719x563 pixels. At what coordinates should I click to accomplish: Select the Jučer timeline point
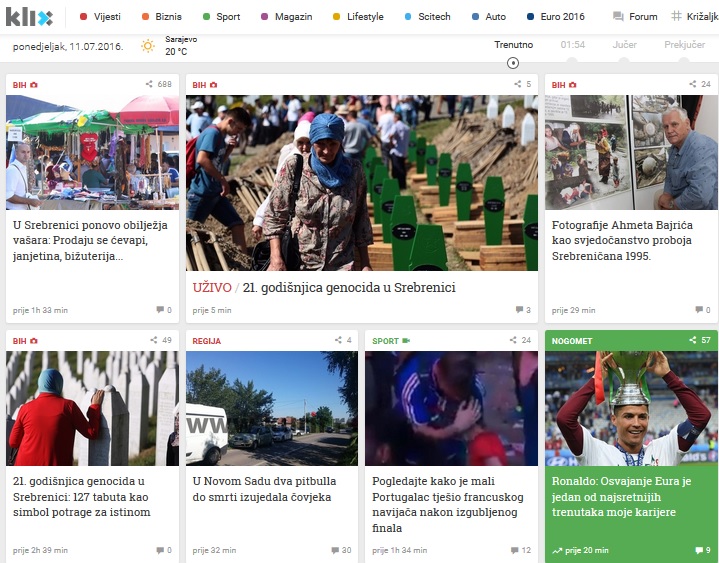[x=624, y=45]
